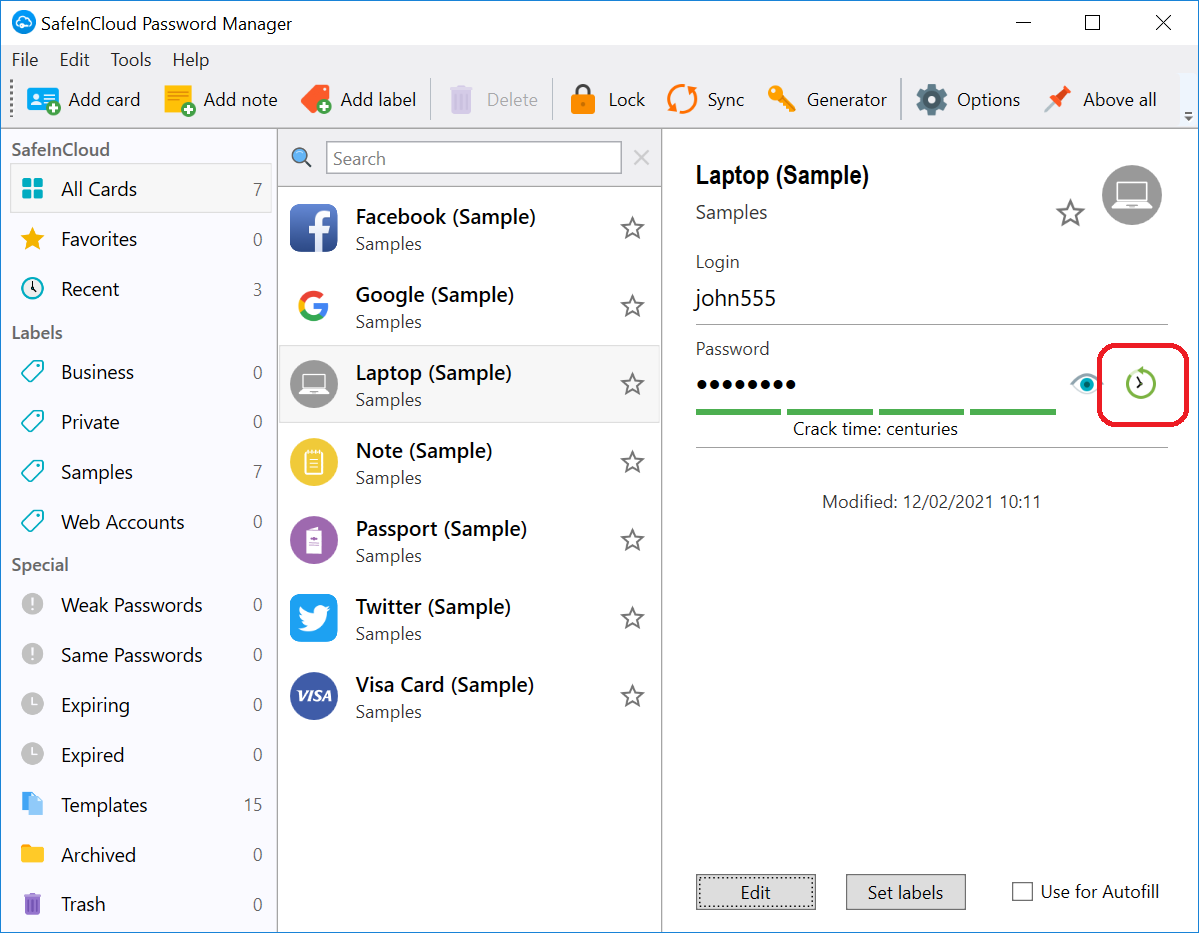Select the Visa Card (Sample) card
Image resolution: width=1199 pixels, height=933 pixels.
[469, 696]
